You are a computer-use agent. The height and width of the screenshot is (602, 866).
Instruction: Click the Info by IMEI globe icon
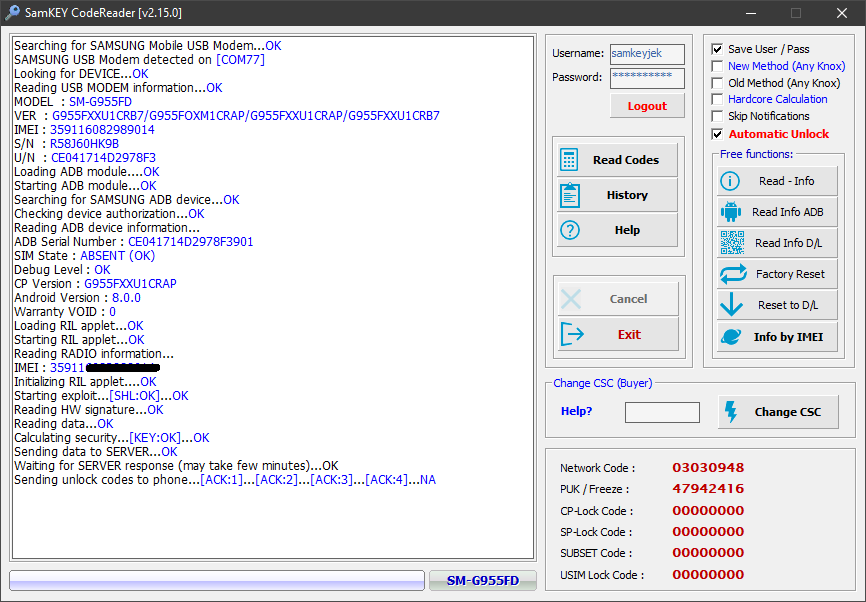pyautogui.click(x=731, y=336)
